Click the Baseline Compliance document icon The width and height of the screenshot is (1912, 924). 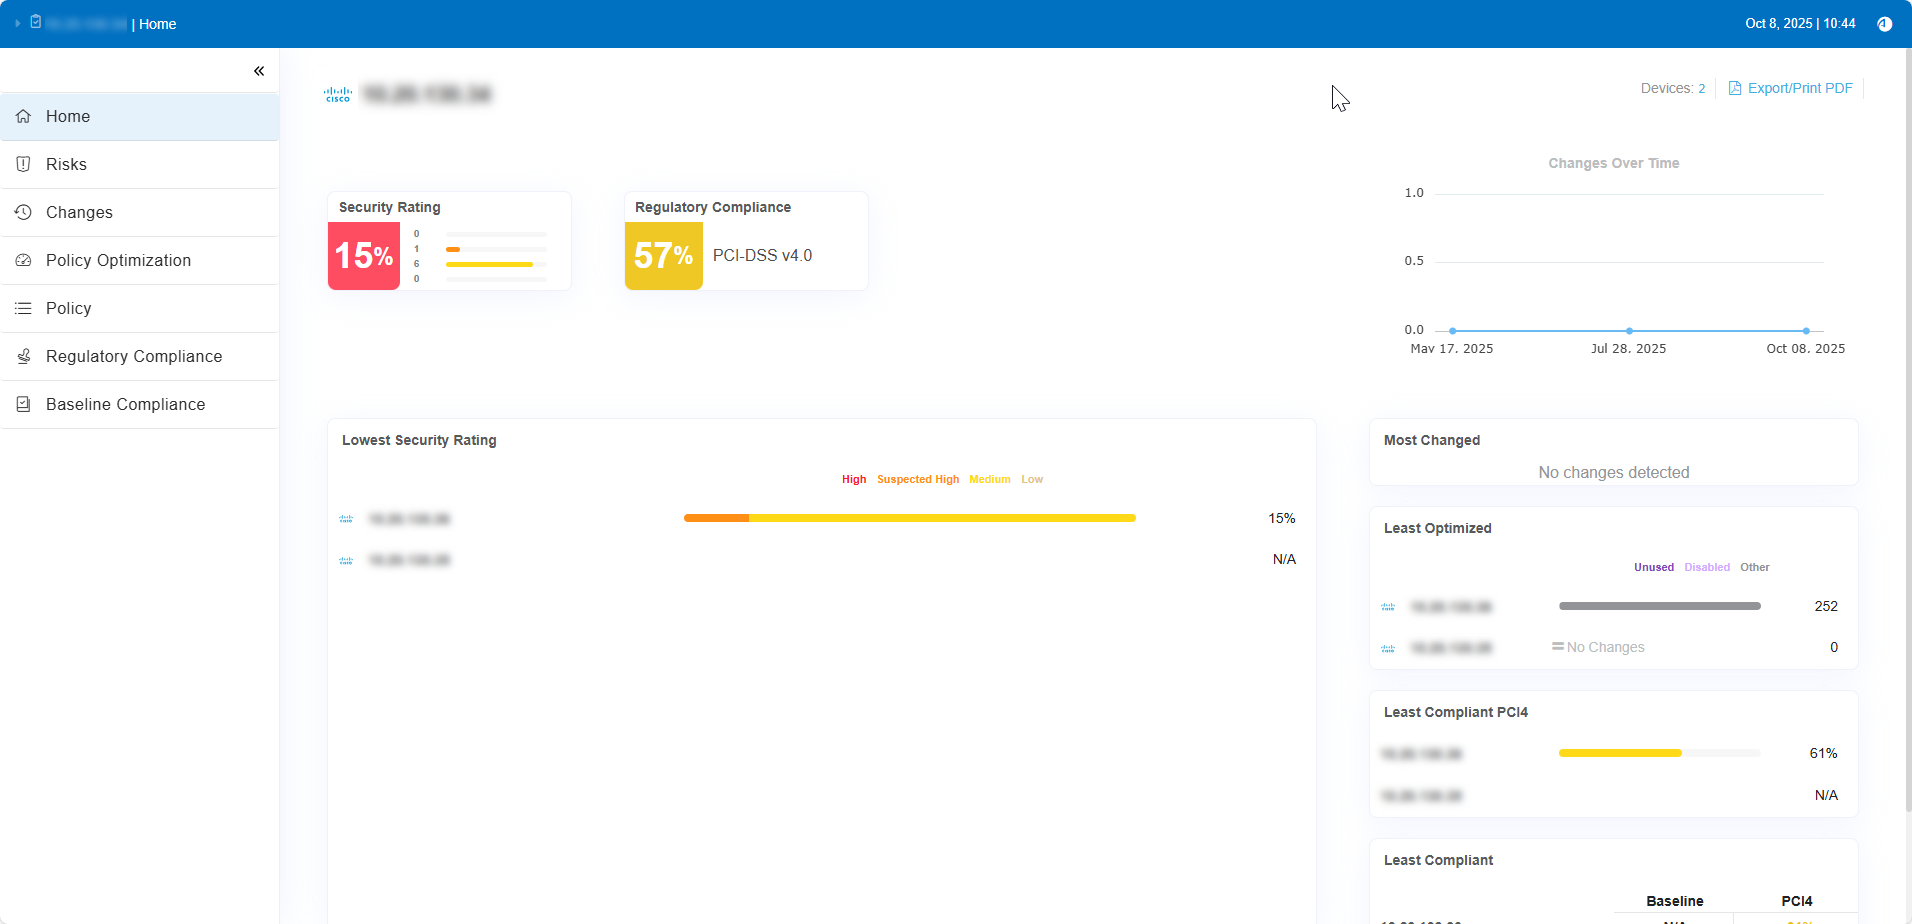click(23, 404)
